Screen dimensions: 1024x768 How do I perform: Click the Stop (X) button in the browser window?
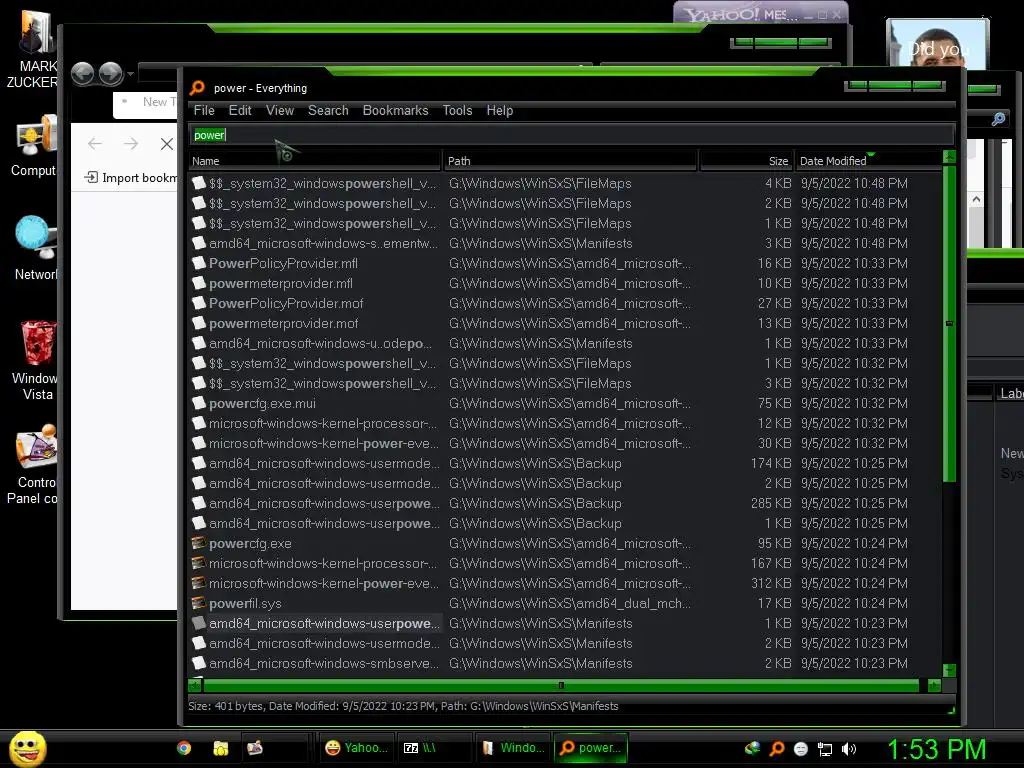(167, 144)
